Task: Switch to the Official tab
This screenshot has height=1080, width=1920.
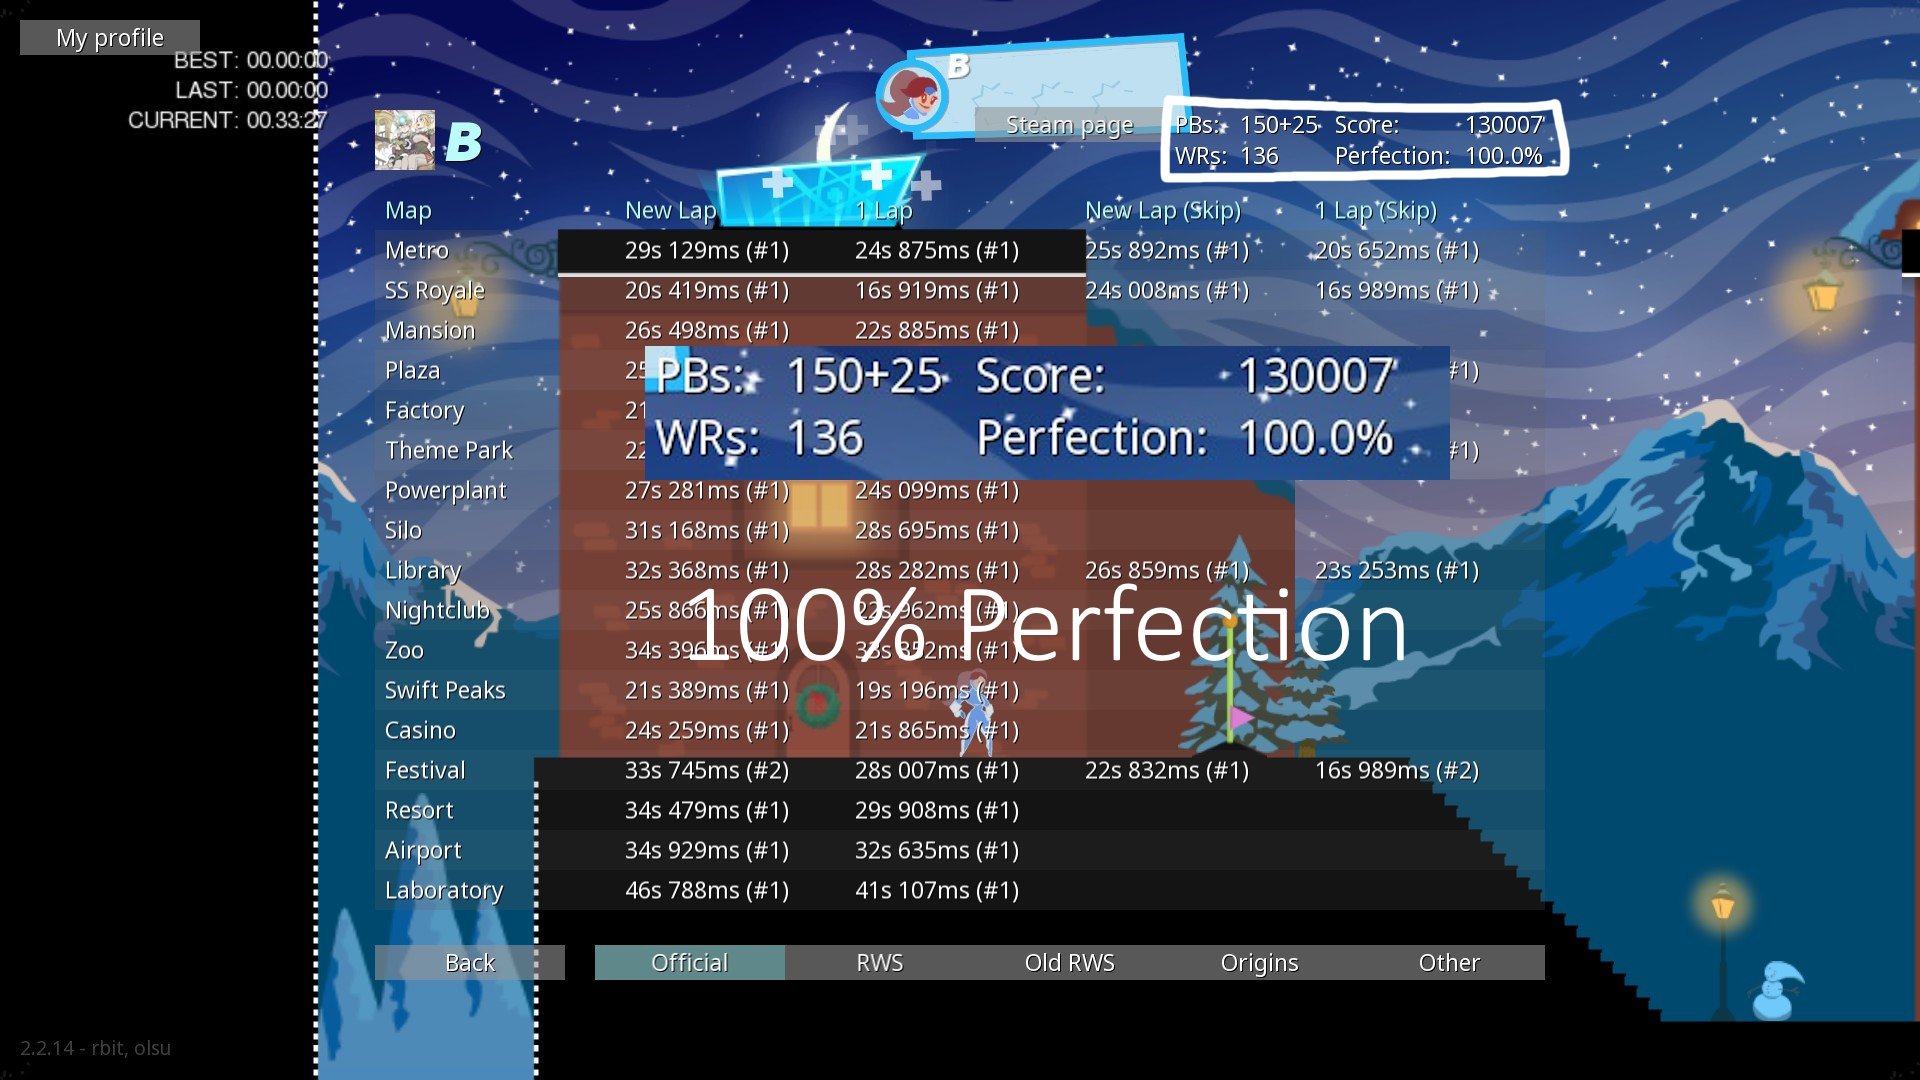Action: pyautogui.click(x=689, y=962)
